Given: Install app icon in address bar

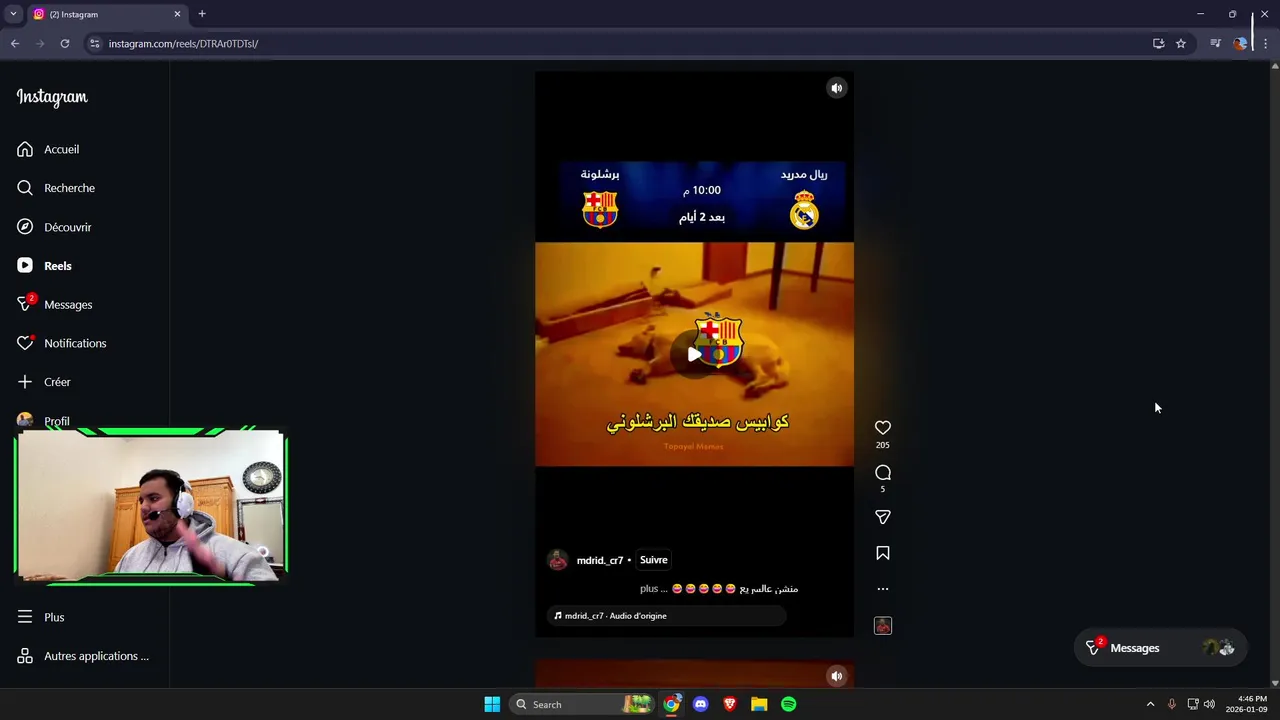Looking at the screenshot, I should point(1158,43).
